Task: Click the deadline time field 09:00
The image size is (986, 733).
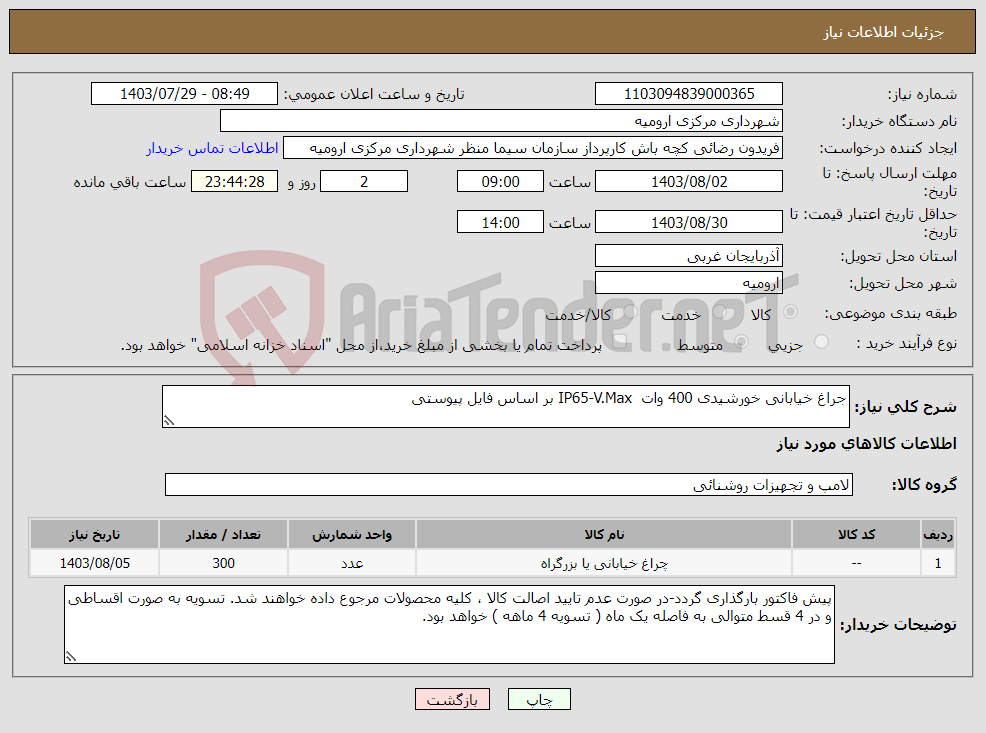Action: pos(500,181)
